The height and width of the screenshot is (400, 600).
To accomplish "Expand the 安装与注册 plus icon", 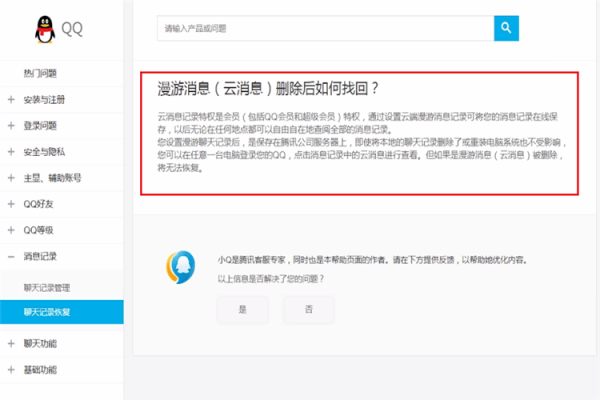I will [x=11, y=100].
